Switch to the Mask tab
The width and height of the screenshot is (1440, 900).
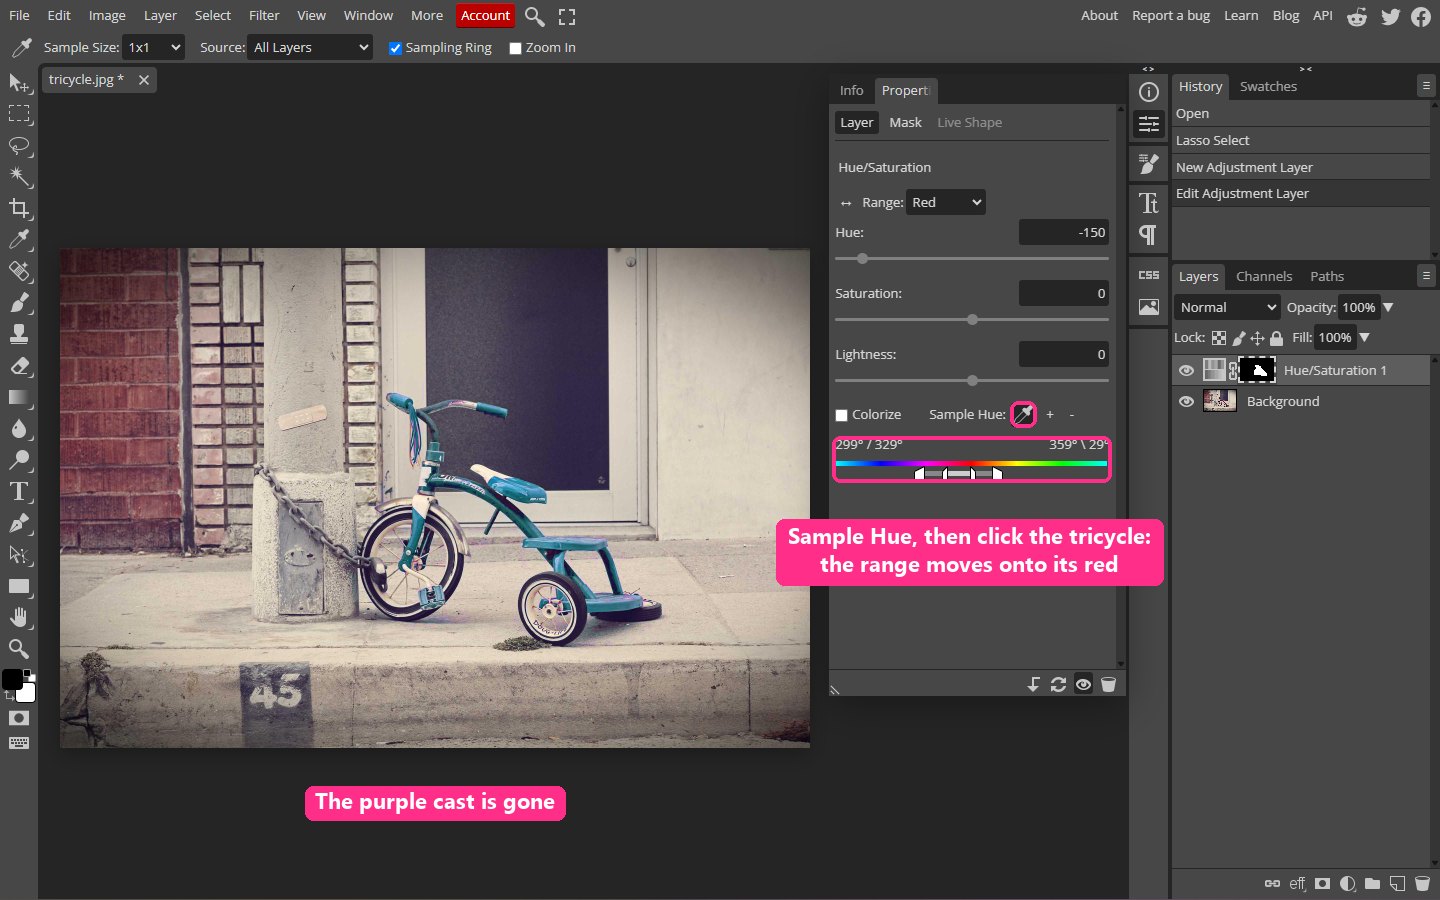click(x=905, y=122)
